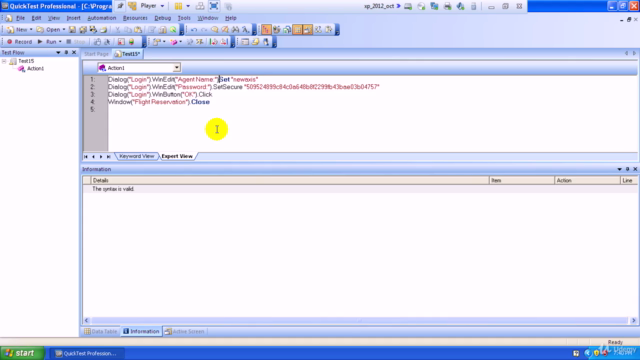640x360 pixels.
Task: Click the Uncomment block icon
Action: (x=225, y=29)
